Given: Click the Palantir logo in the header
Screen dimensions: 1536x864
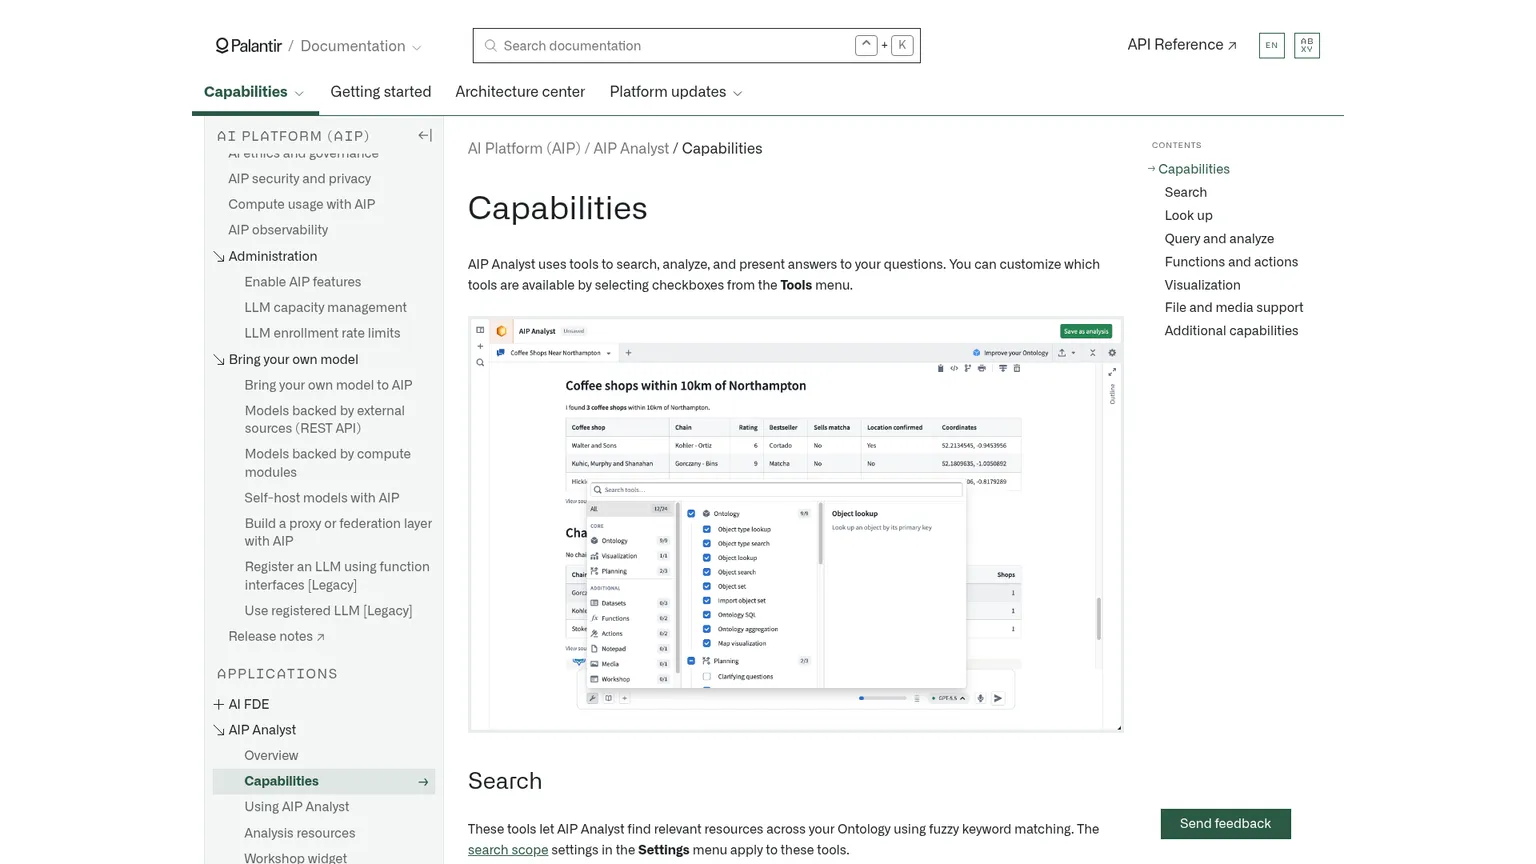Looking at the screenshot, I should 249,46.
